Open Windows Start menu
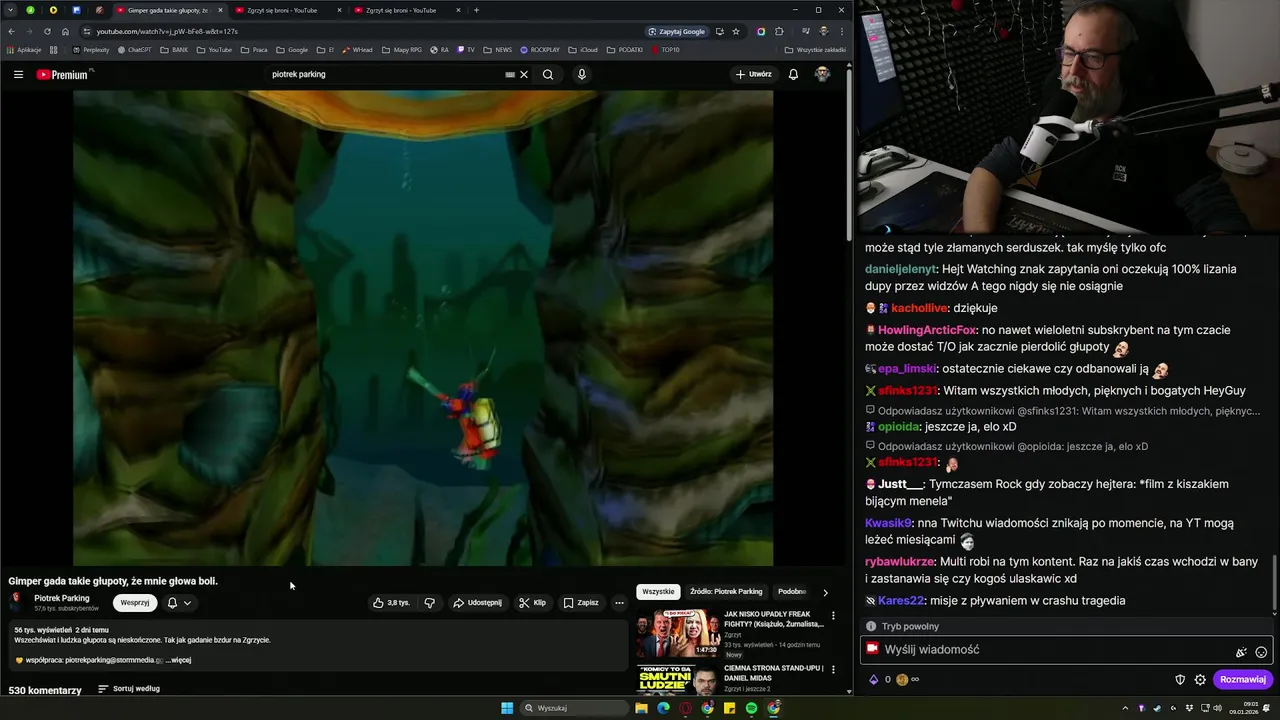This screenshot has height=720, width=1280. 507,708
